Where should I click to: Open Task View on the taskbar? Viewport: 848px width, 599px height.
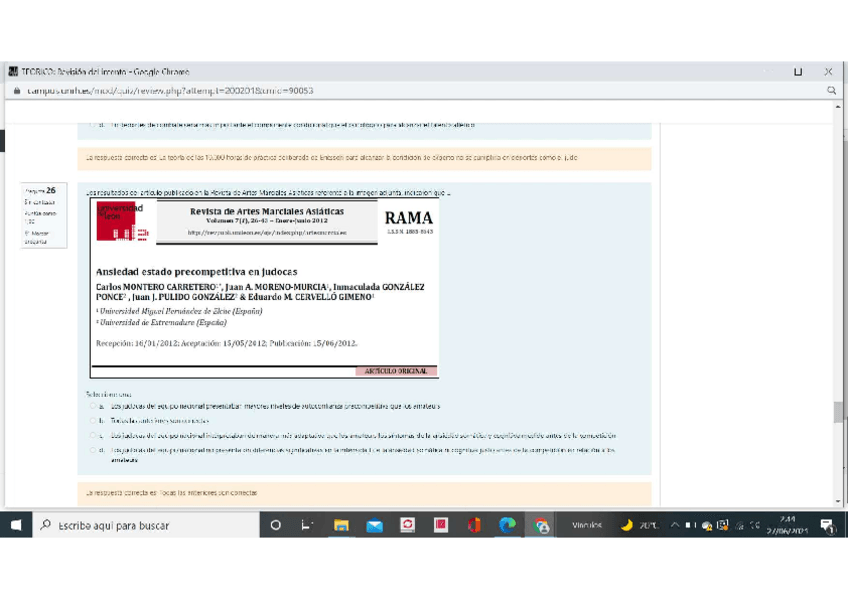[307, 525]
